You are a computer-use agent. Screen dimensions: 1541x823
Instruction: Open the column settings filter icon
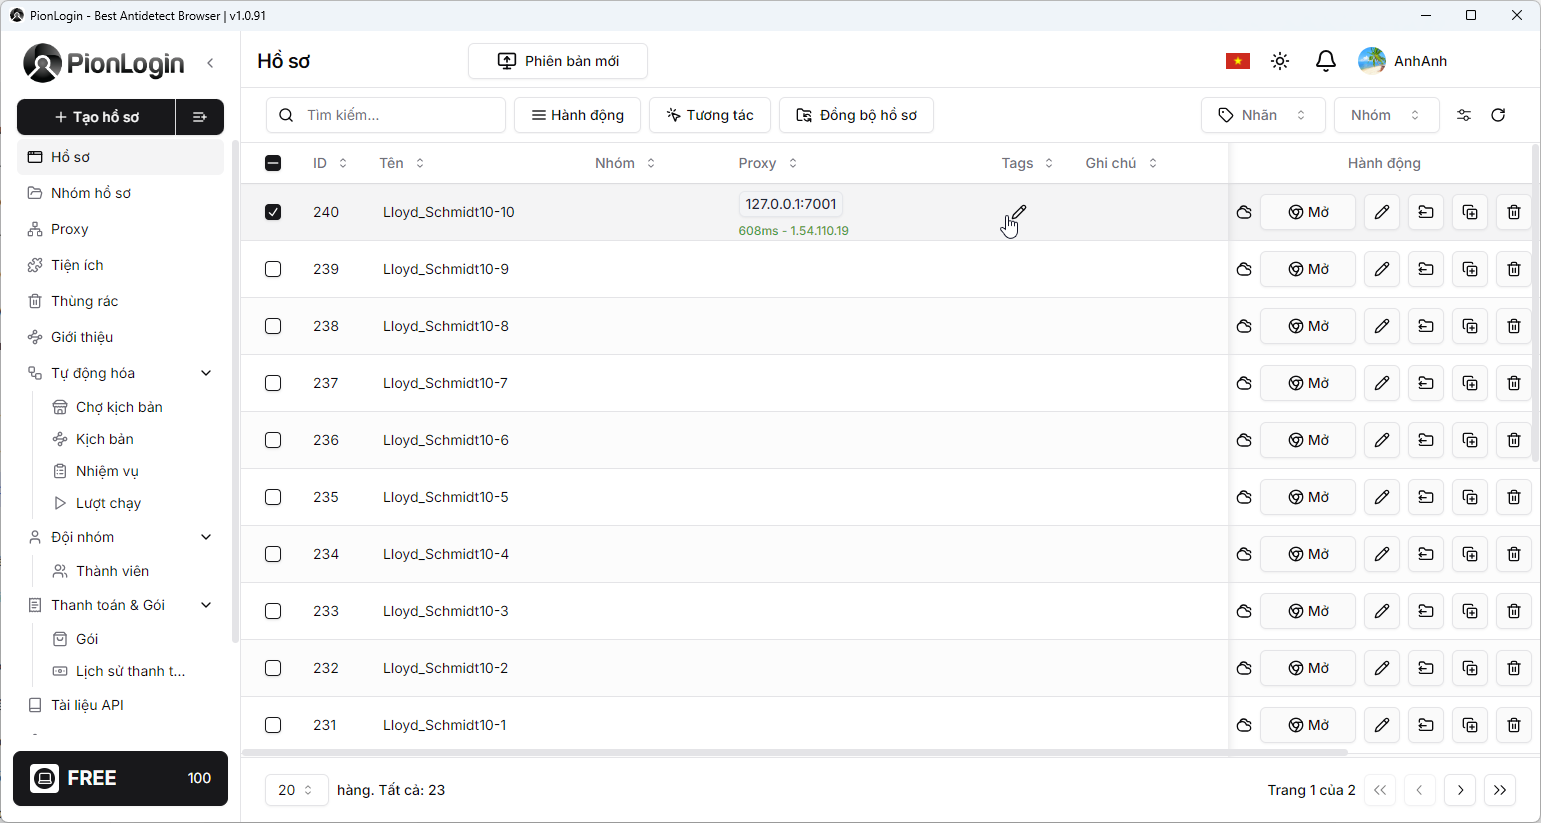click(x=1463, y=115)
